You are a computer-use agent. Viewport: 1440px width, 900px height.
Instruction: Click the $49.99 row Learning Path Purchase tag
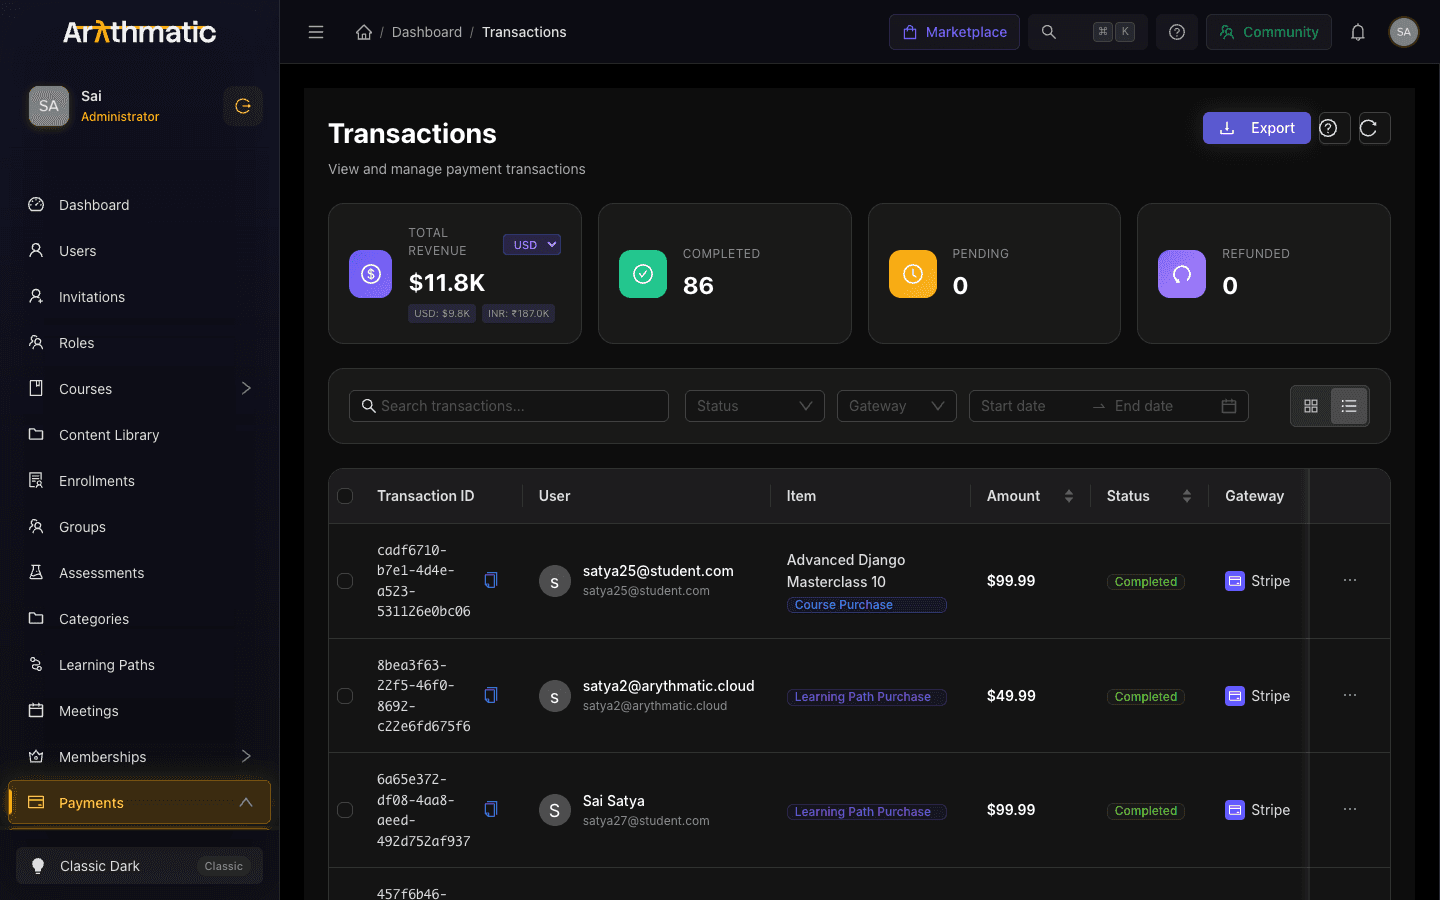[x=866, y=697]
